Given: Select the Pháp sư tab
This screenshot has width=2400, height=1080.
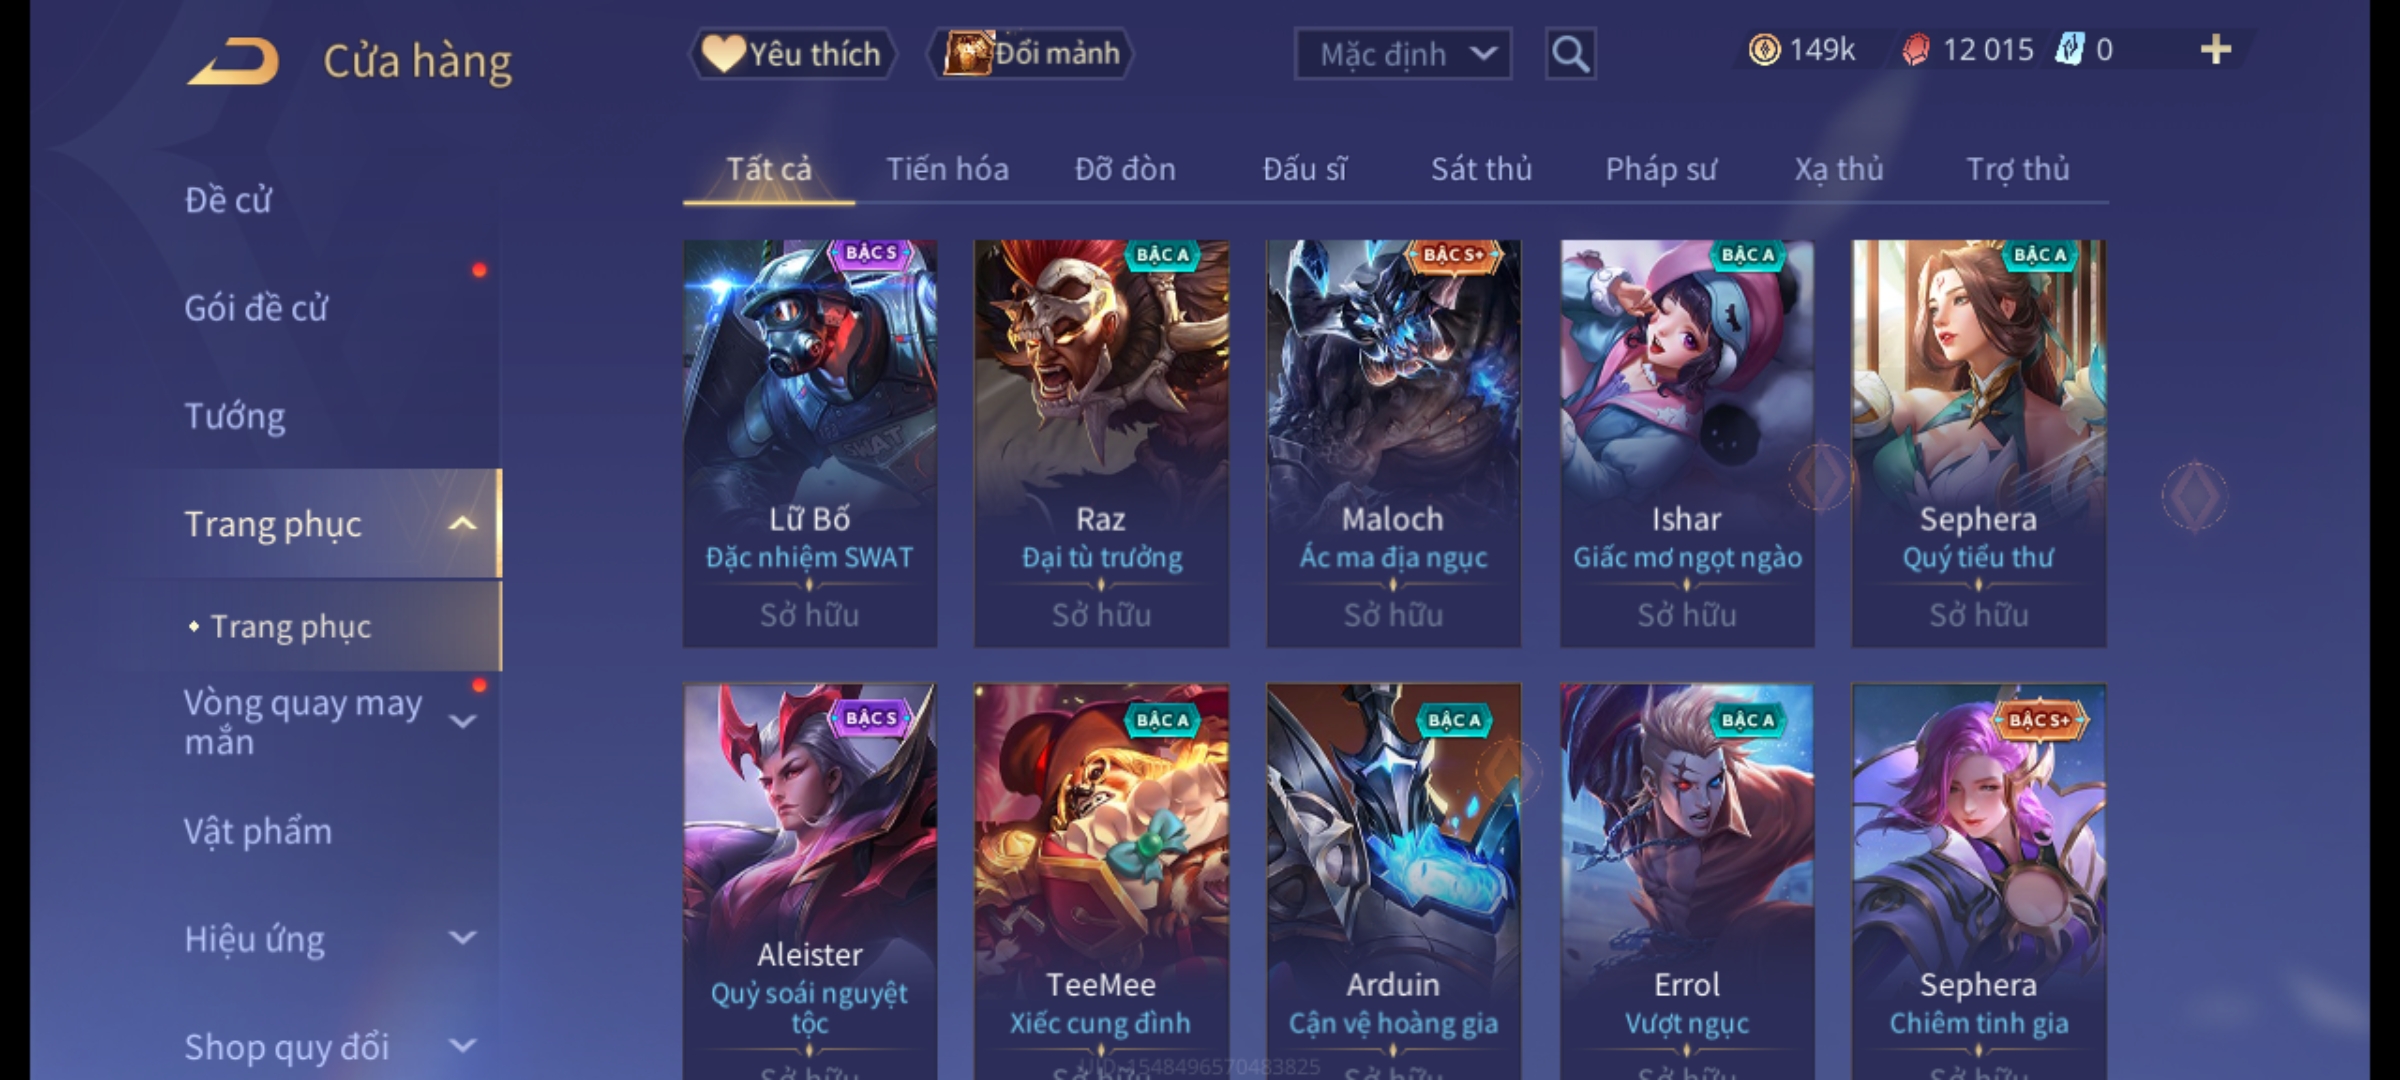Looking at the screenshot, I should pos(1661,169).
